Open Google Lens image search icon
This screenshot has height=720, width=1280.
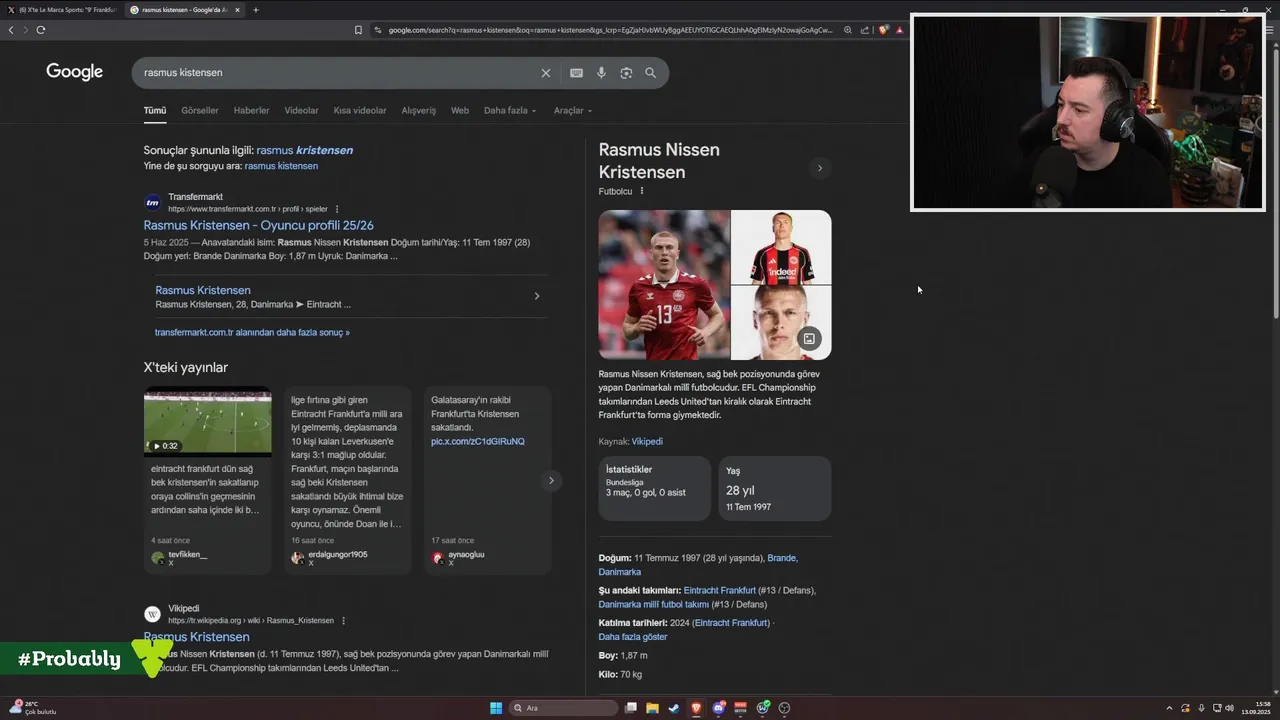coord(626,73)
